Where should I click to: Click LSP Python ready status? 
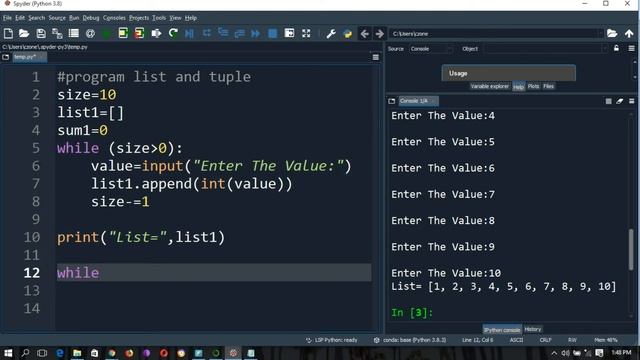(x=332, y=340)
